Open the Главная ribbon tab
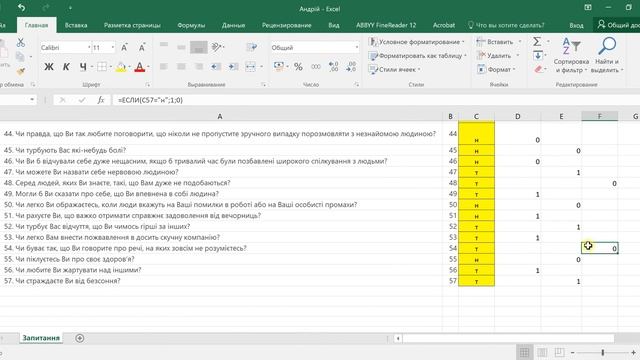 [x=36, y=25]
